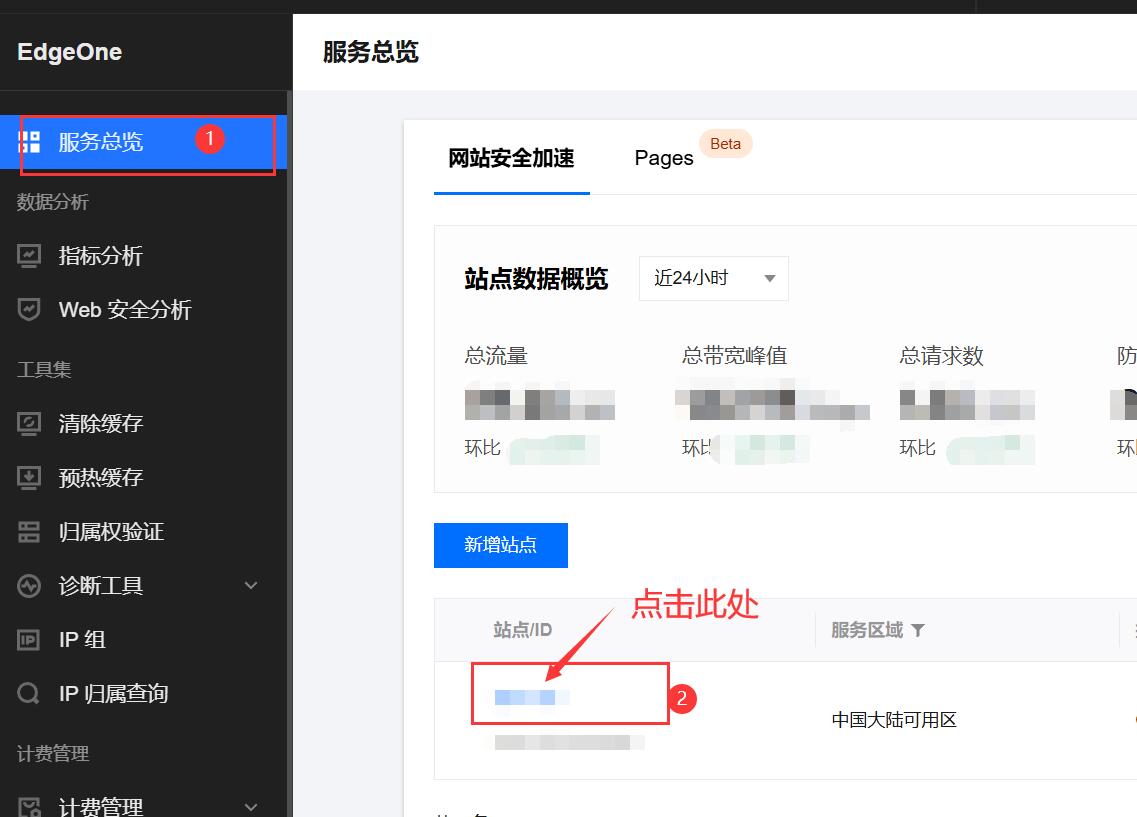The height and width of the screenshot is (817, 1137).
Task: Click the 清除缓存 icon in sidebar
Action: pos(29,424)
